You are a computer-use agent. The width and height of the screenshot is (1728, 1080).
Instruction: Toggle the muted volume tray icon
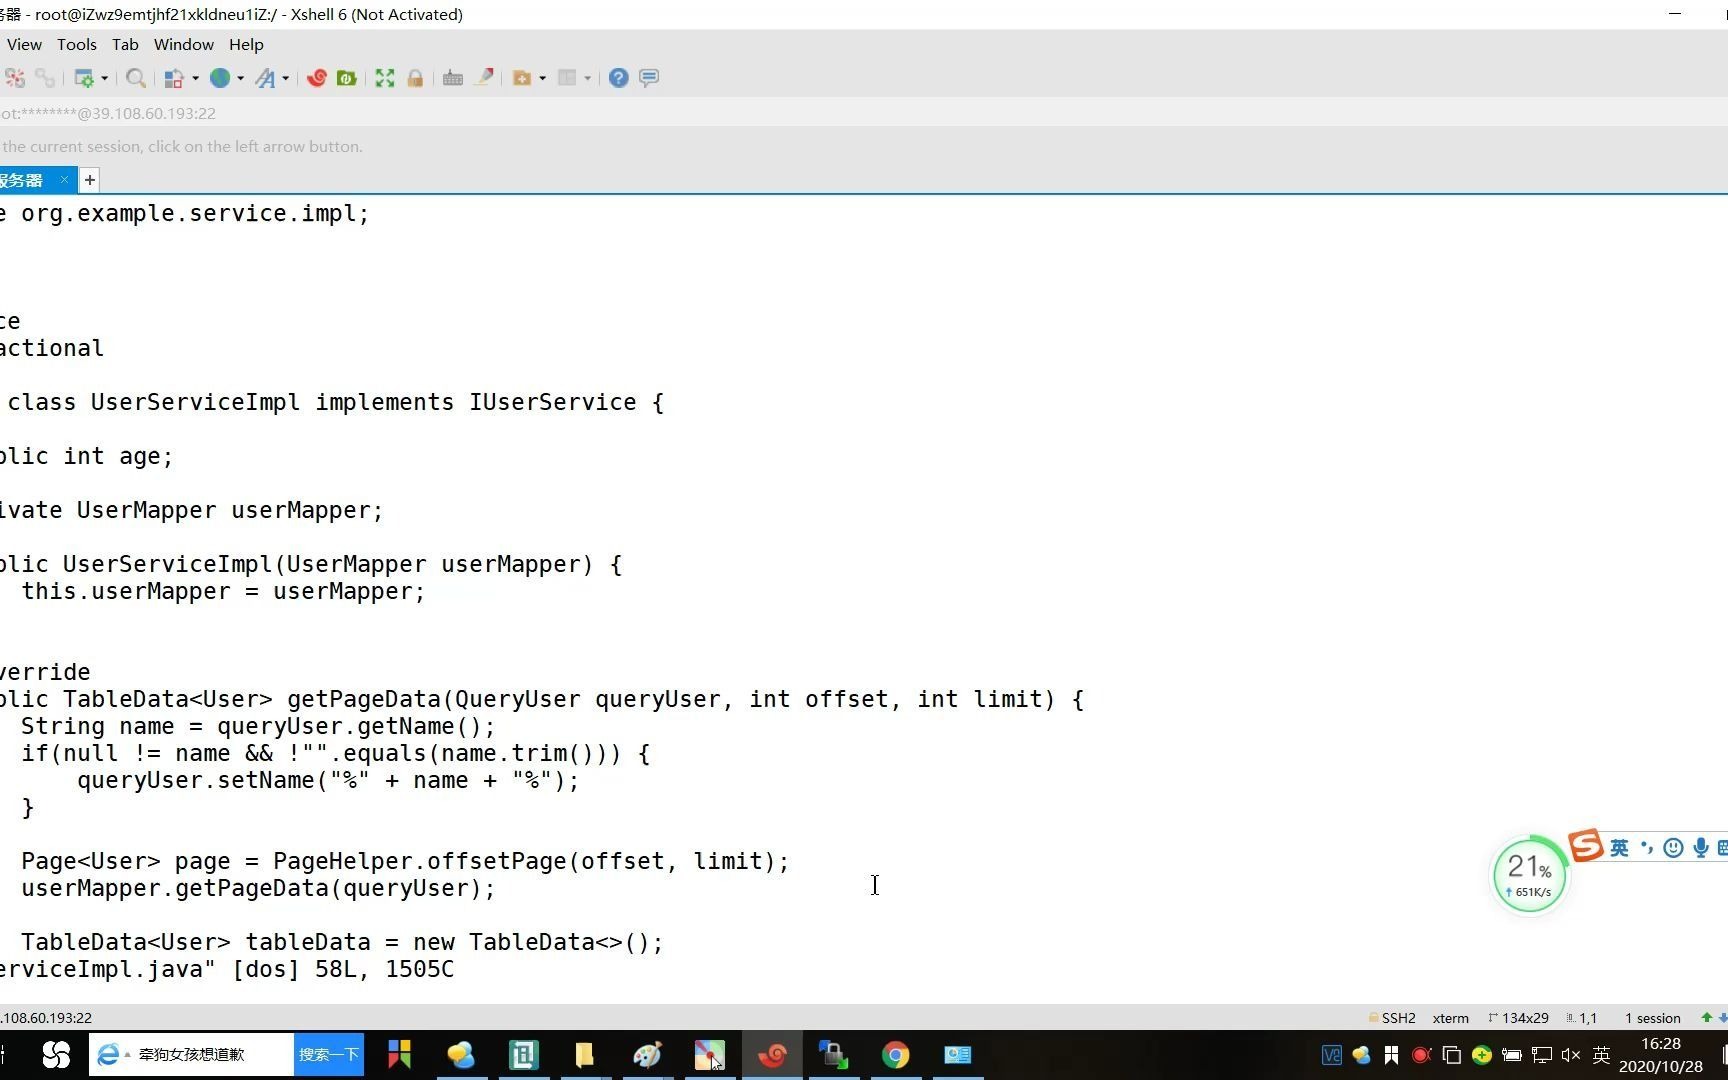[1571, 1055]
